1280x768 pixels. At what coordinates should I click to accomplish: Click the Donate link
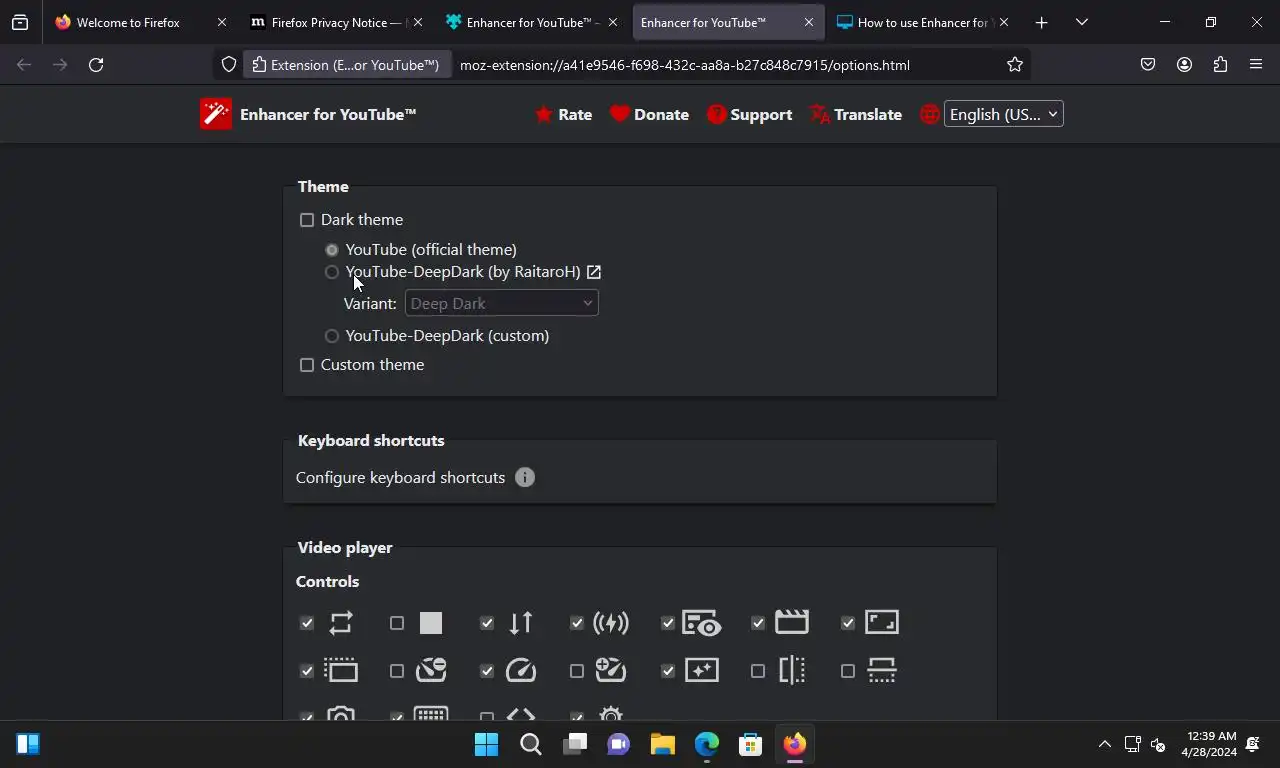tap(649, 114)
